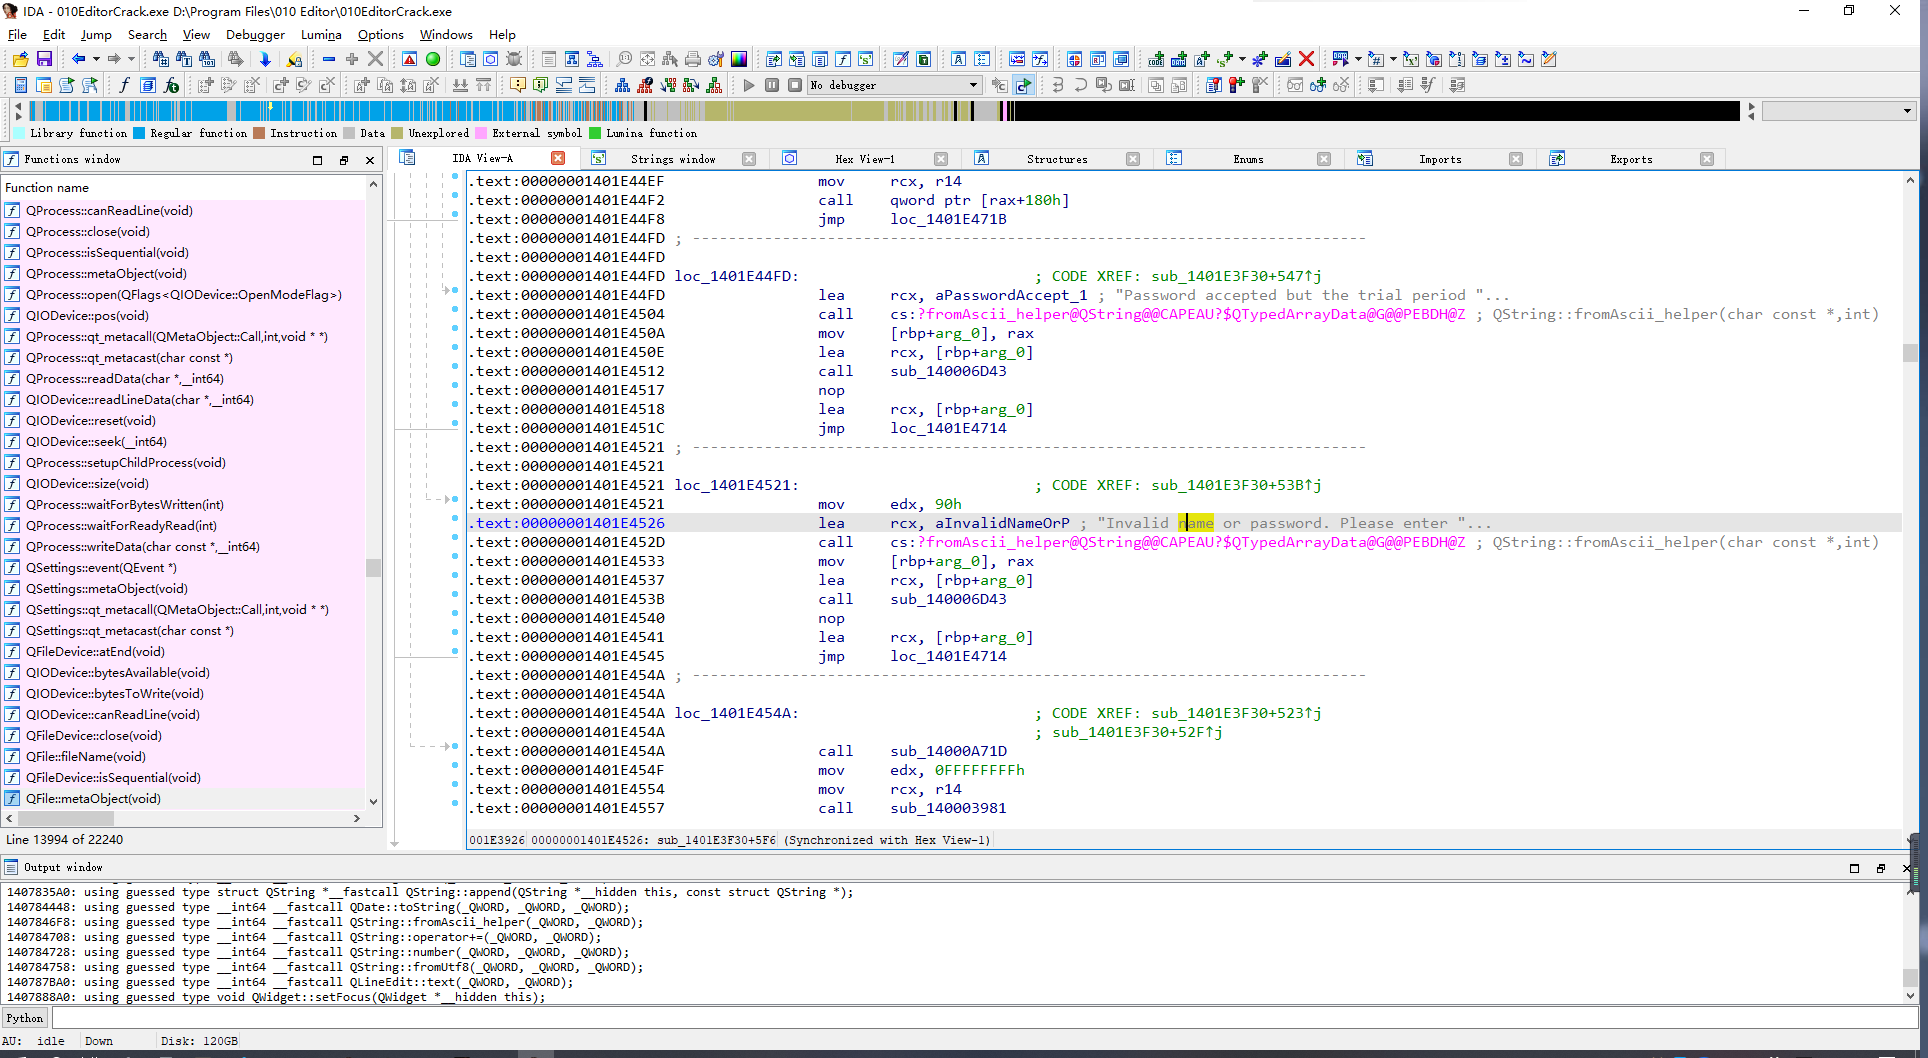Open the hash number-format dropdown arrow

pyautogui.click(x=1393, y=59)
